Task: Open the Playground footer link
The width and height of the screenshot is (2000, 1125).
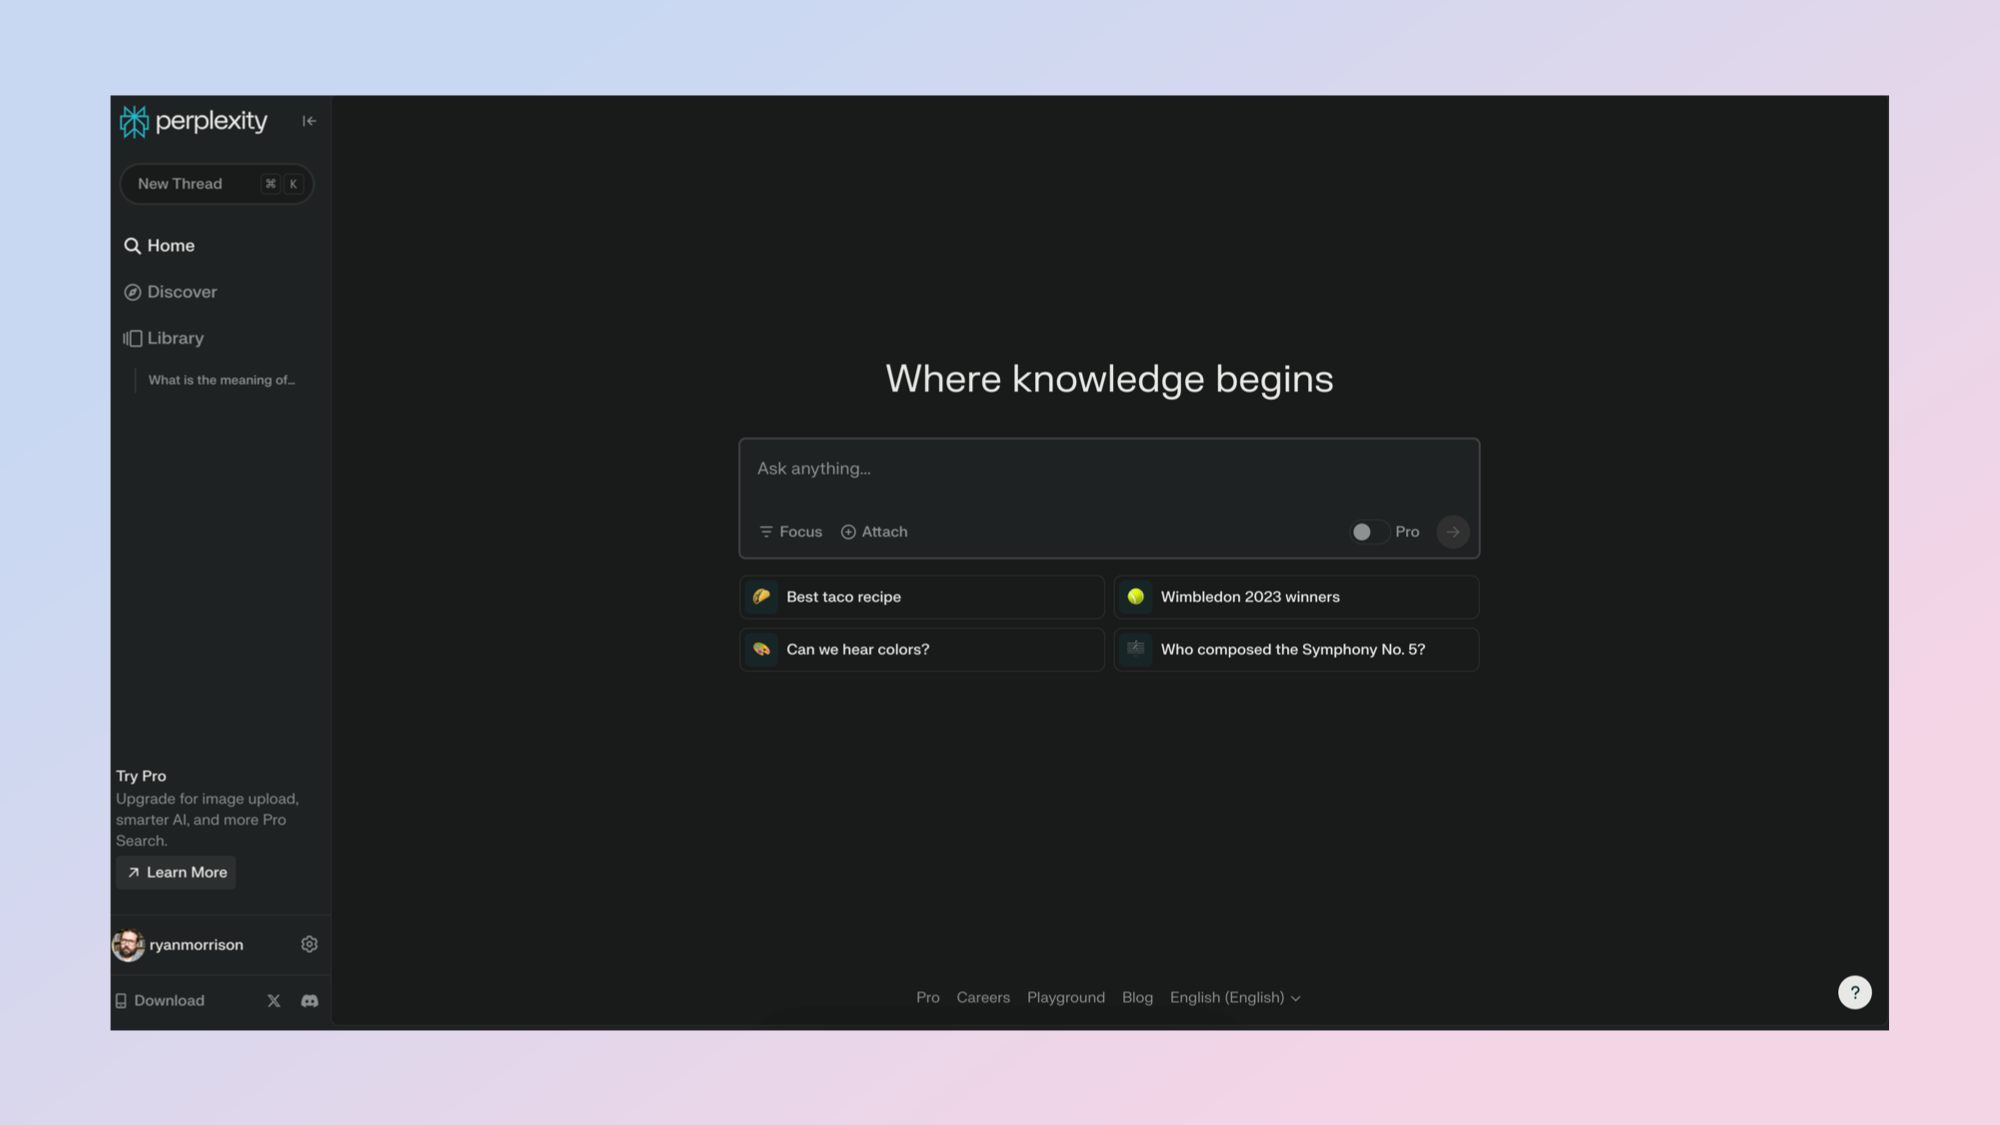Action: point(1065,998)
